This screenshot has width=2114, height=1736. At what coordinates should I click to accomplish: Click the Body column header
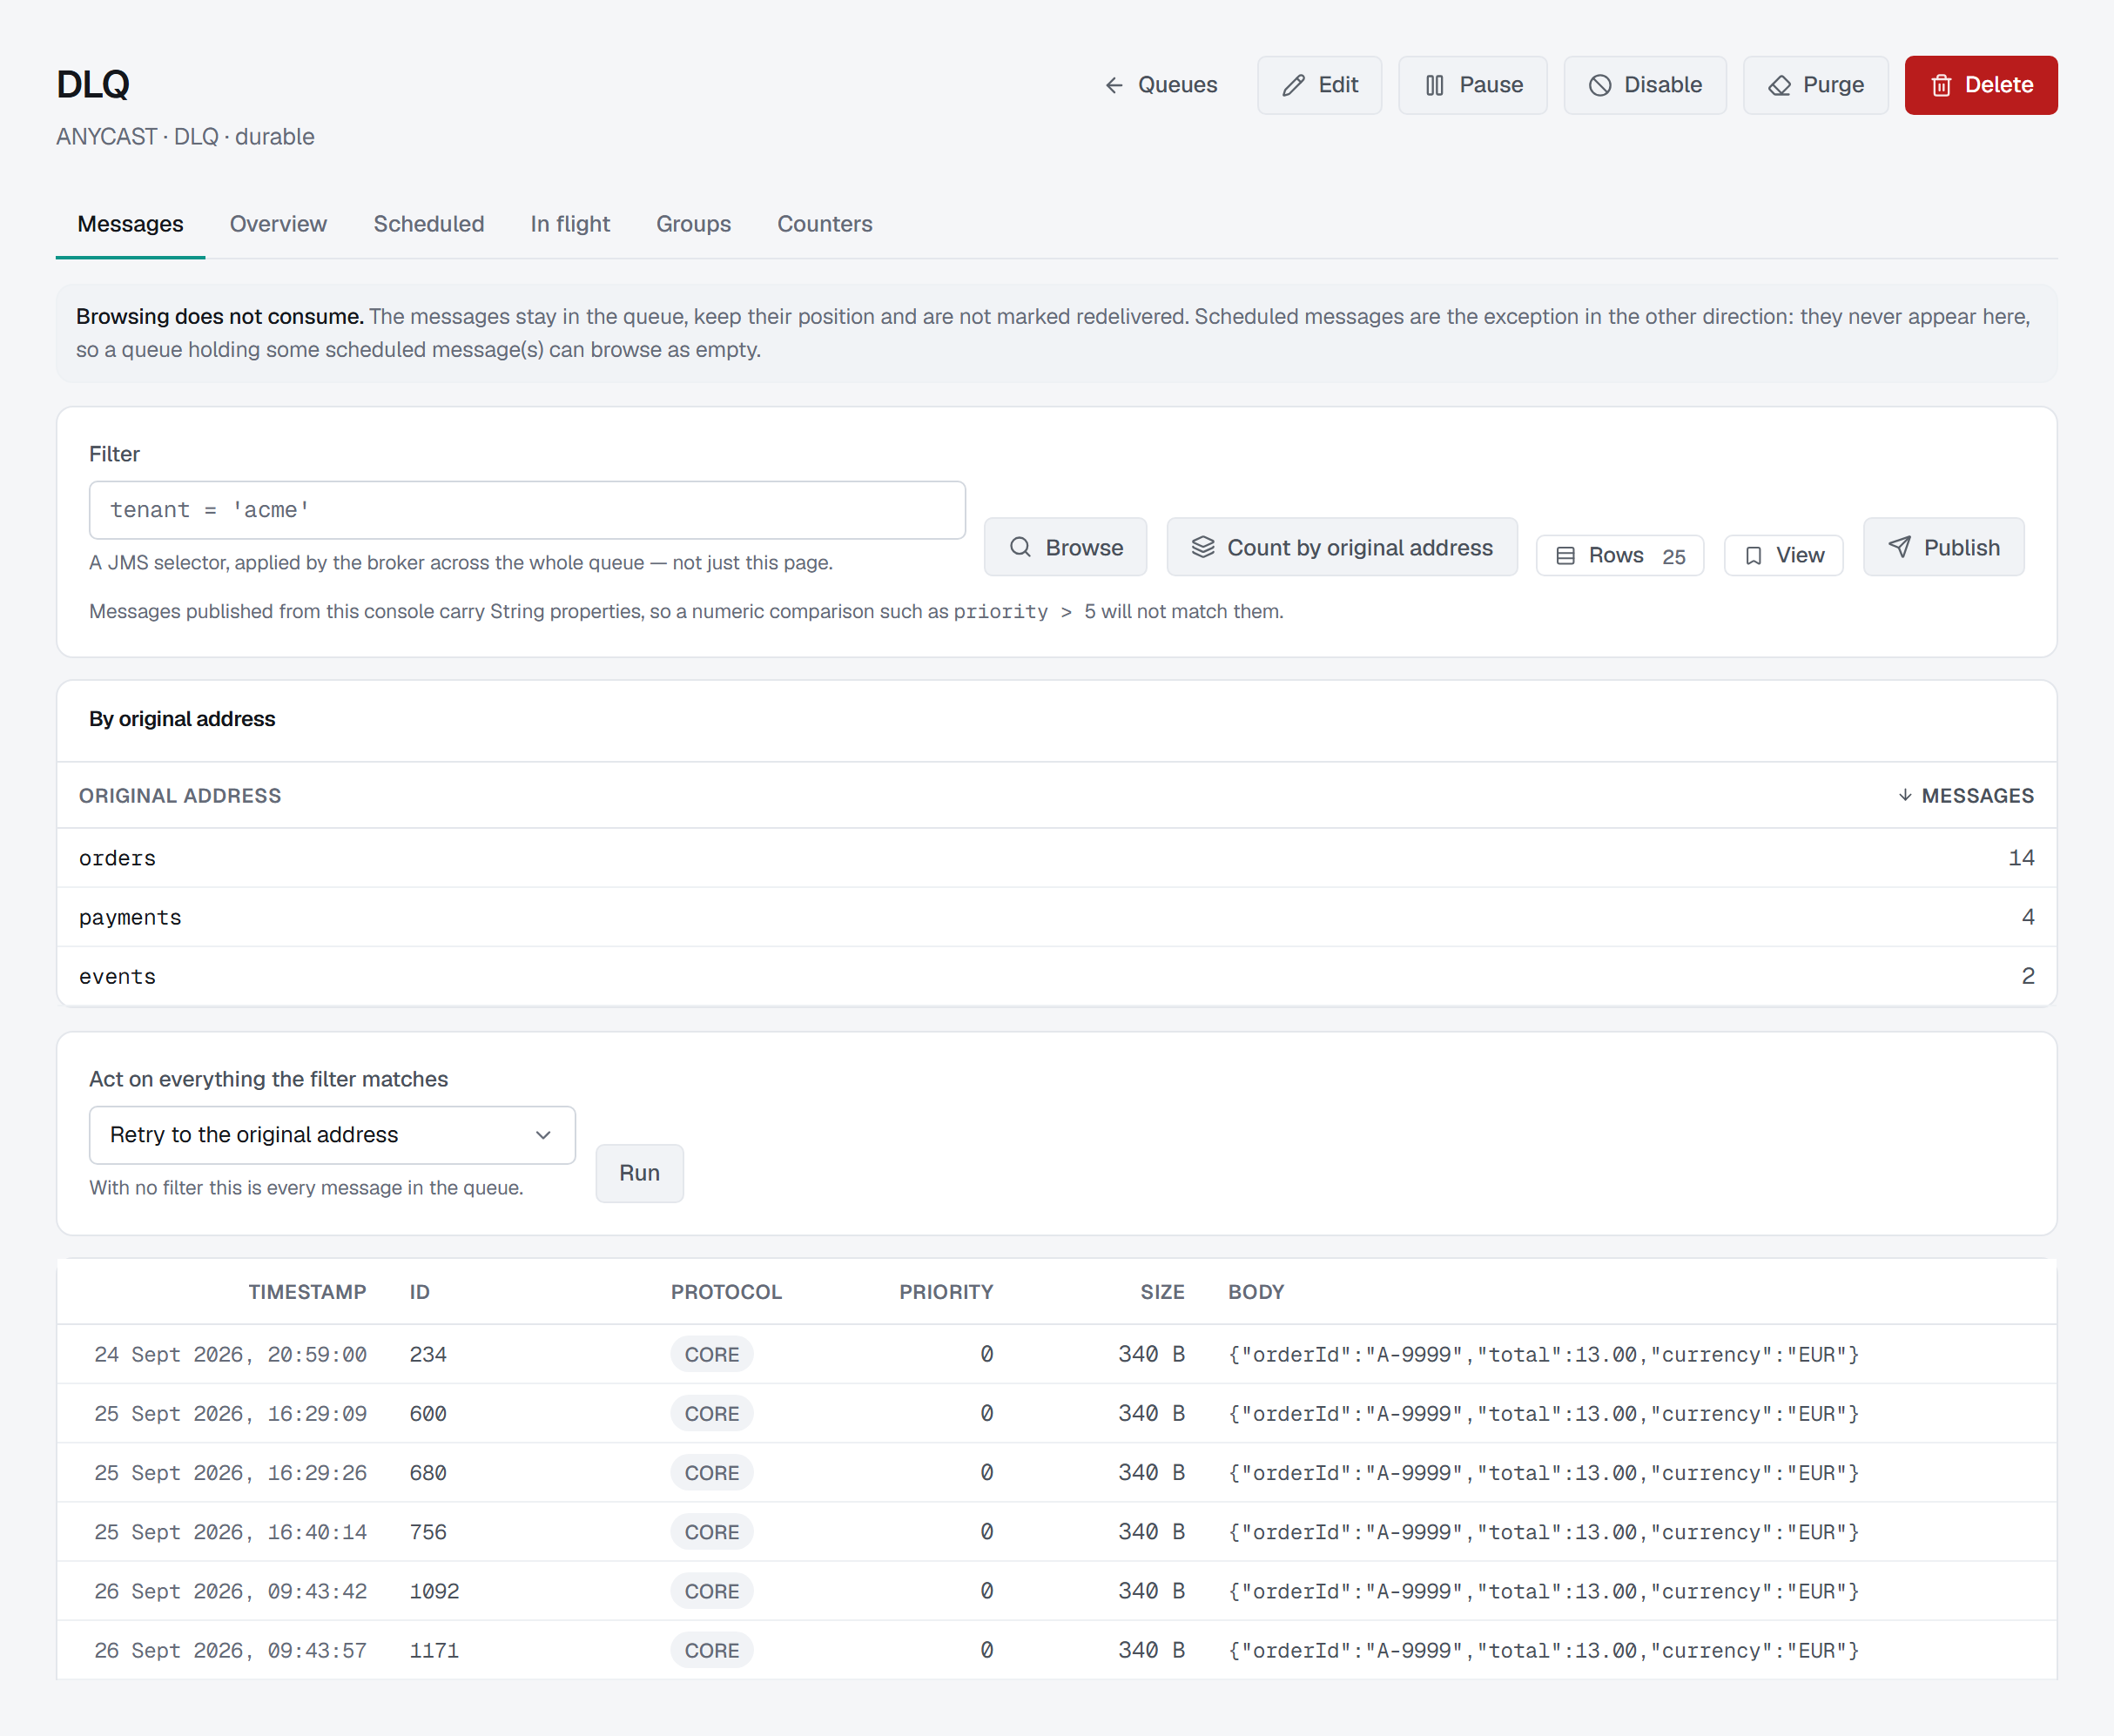pos(1256,1292)
